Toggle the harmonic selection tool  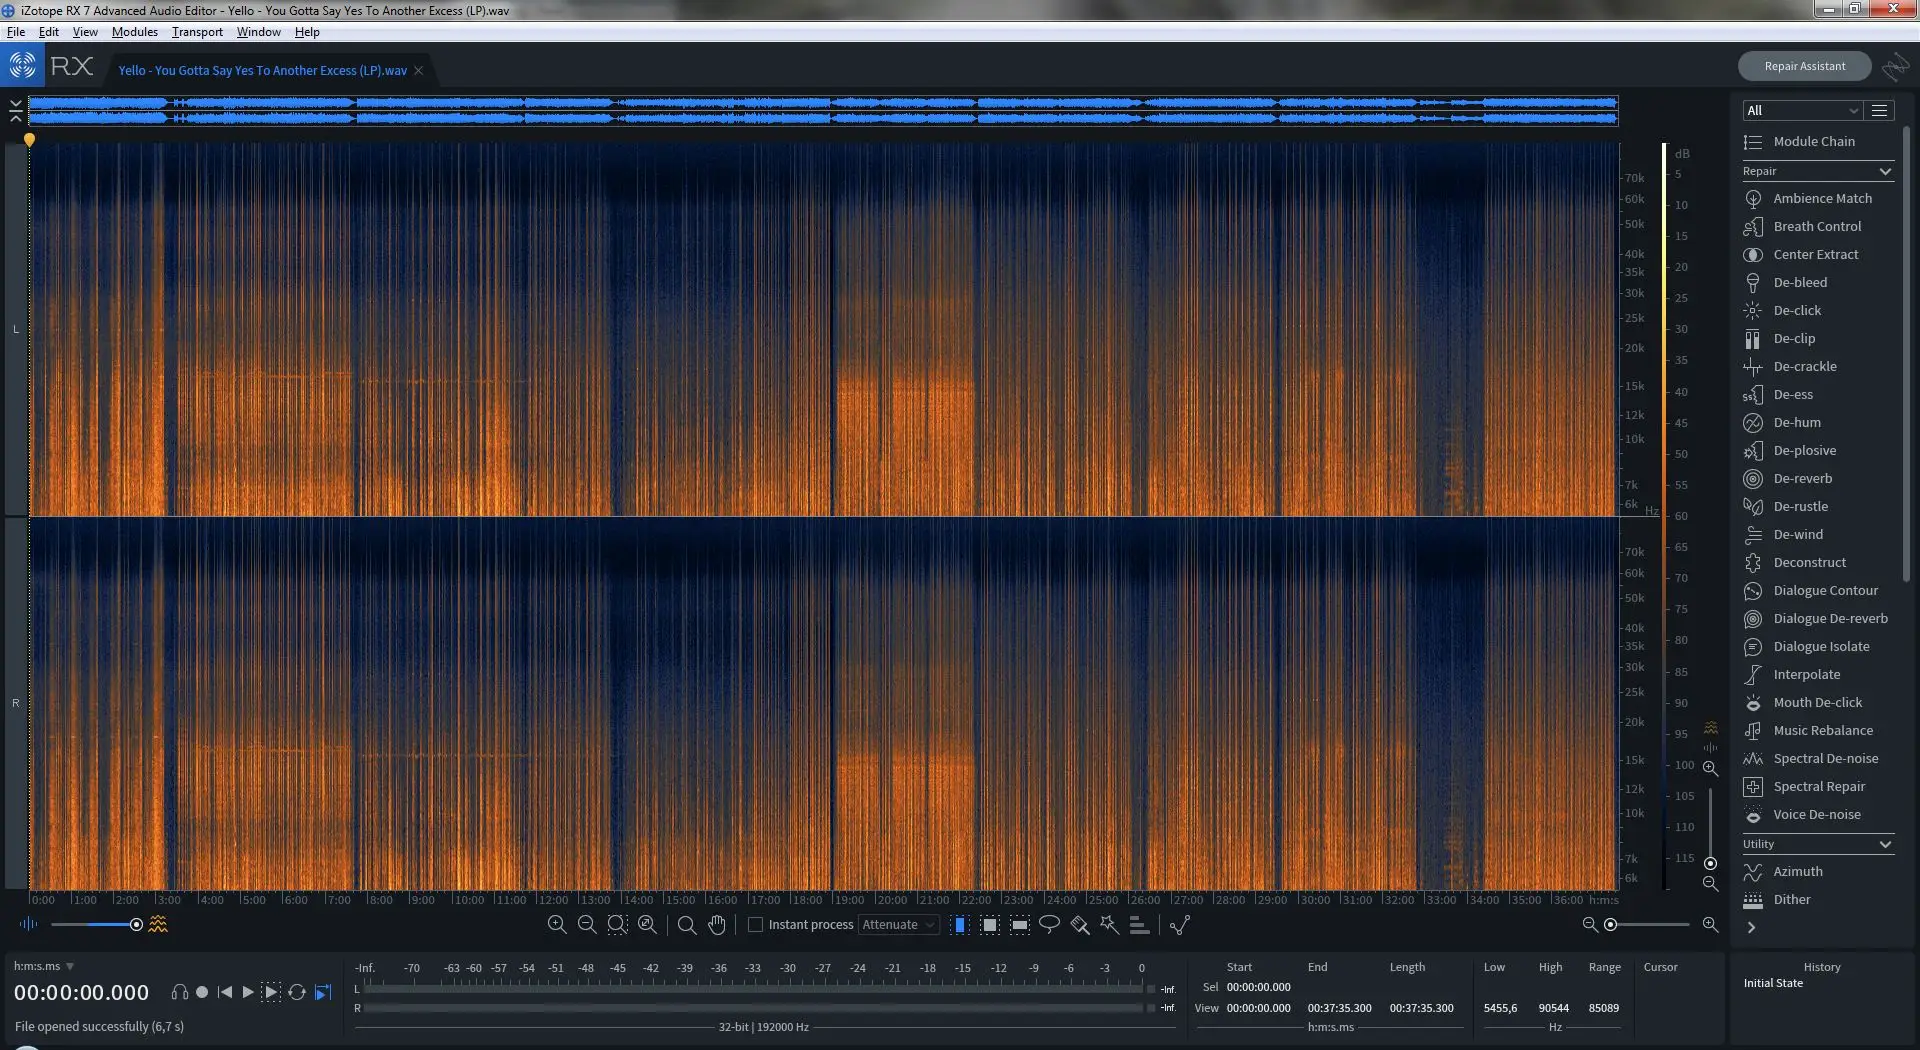point(1139,924)
